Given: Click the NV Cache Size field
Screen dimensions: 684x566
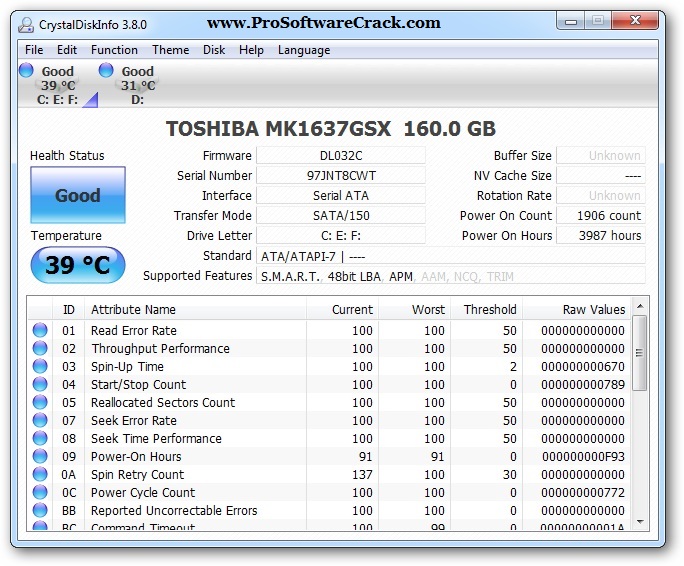Looking at the screenshot, I should (601, 175).
